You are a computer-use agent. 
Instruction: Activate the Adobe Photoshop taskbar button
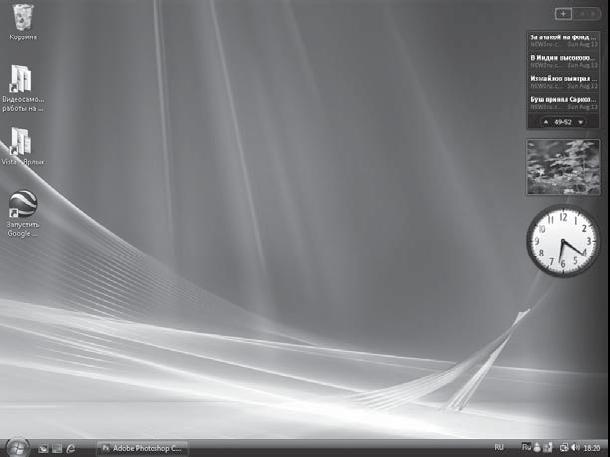pos(142,448)
